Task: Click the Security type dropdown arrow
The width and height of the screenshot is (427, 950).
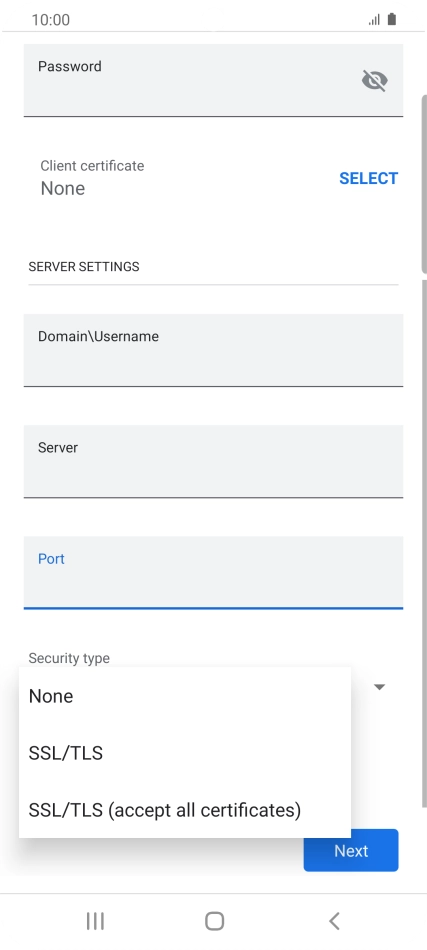Action: coord(379,687)
